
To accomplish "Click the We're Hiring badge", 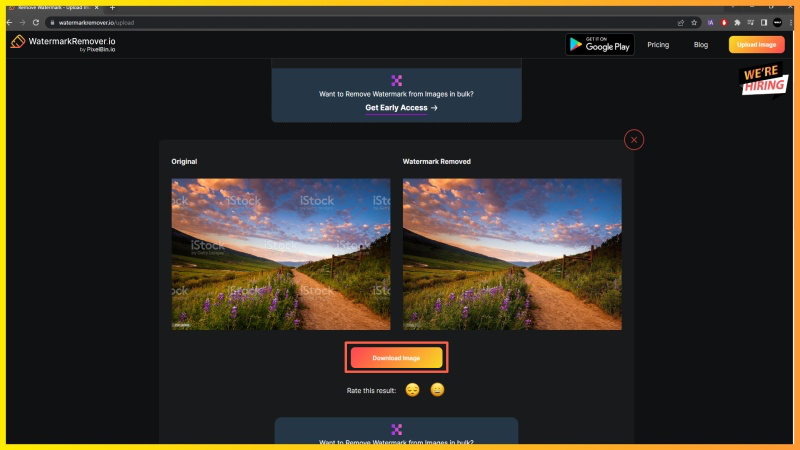I will coord(764,80).
